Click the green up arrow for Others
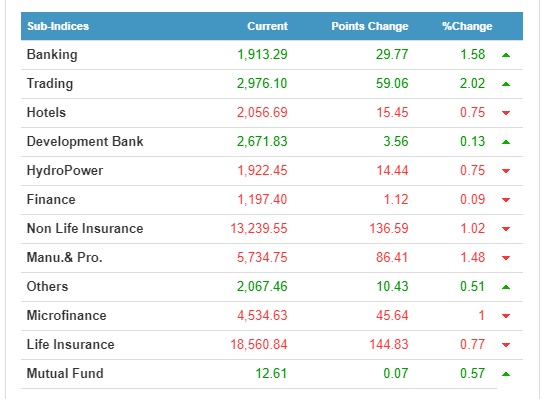Viewport: 548px width, 399px height. tap(506, 287)
